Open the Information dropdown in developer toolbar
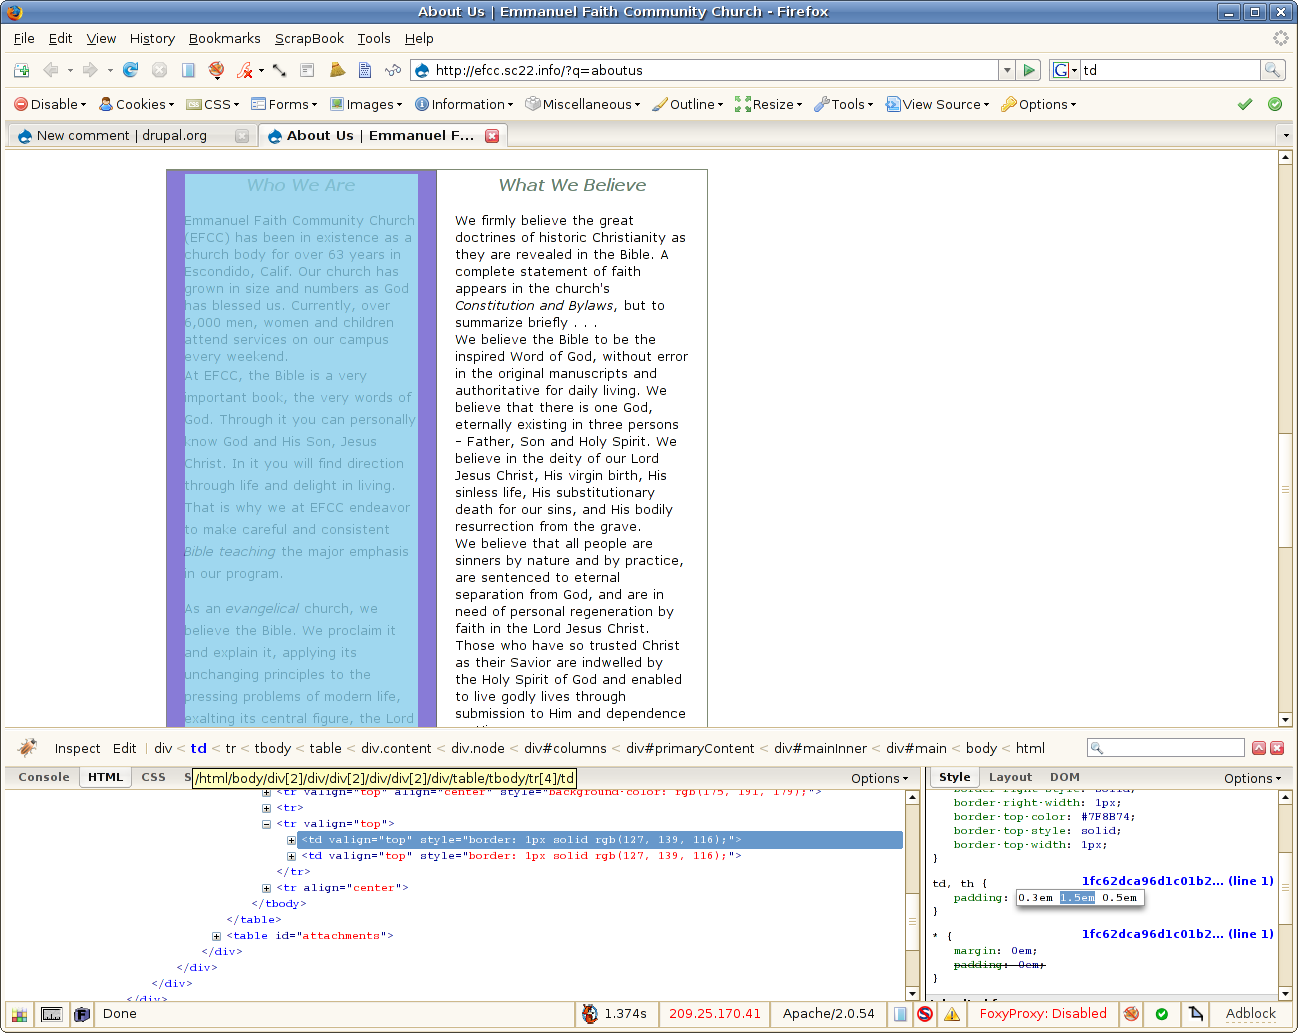Image resolution: width=1298 pixels, height=1033 pixels. (x=464, y=104)
